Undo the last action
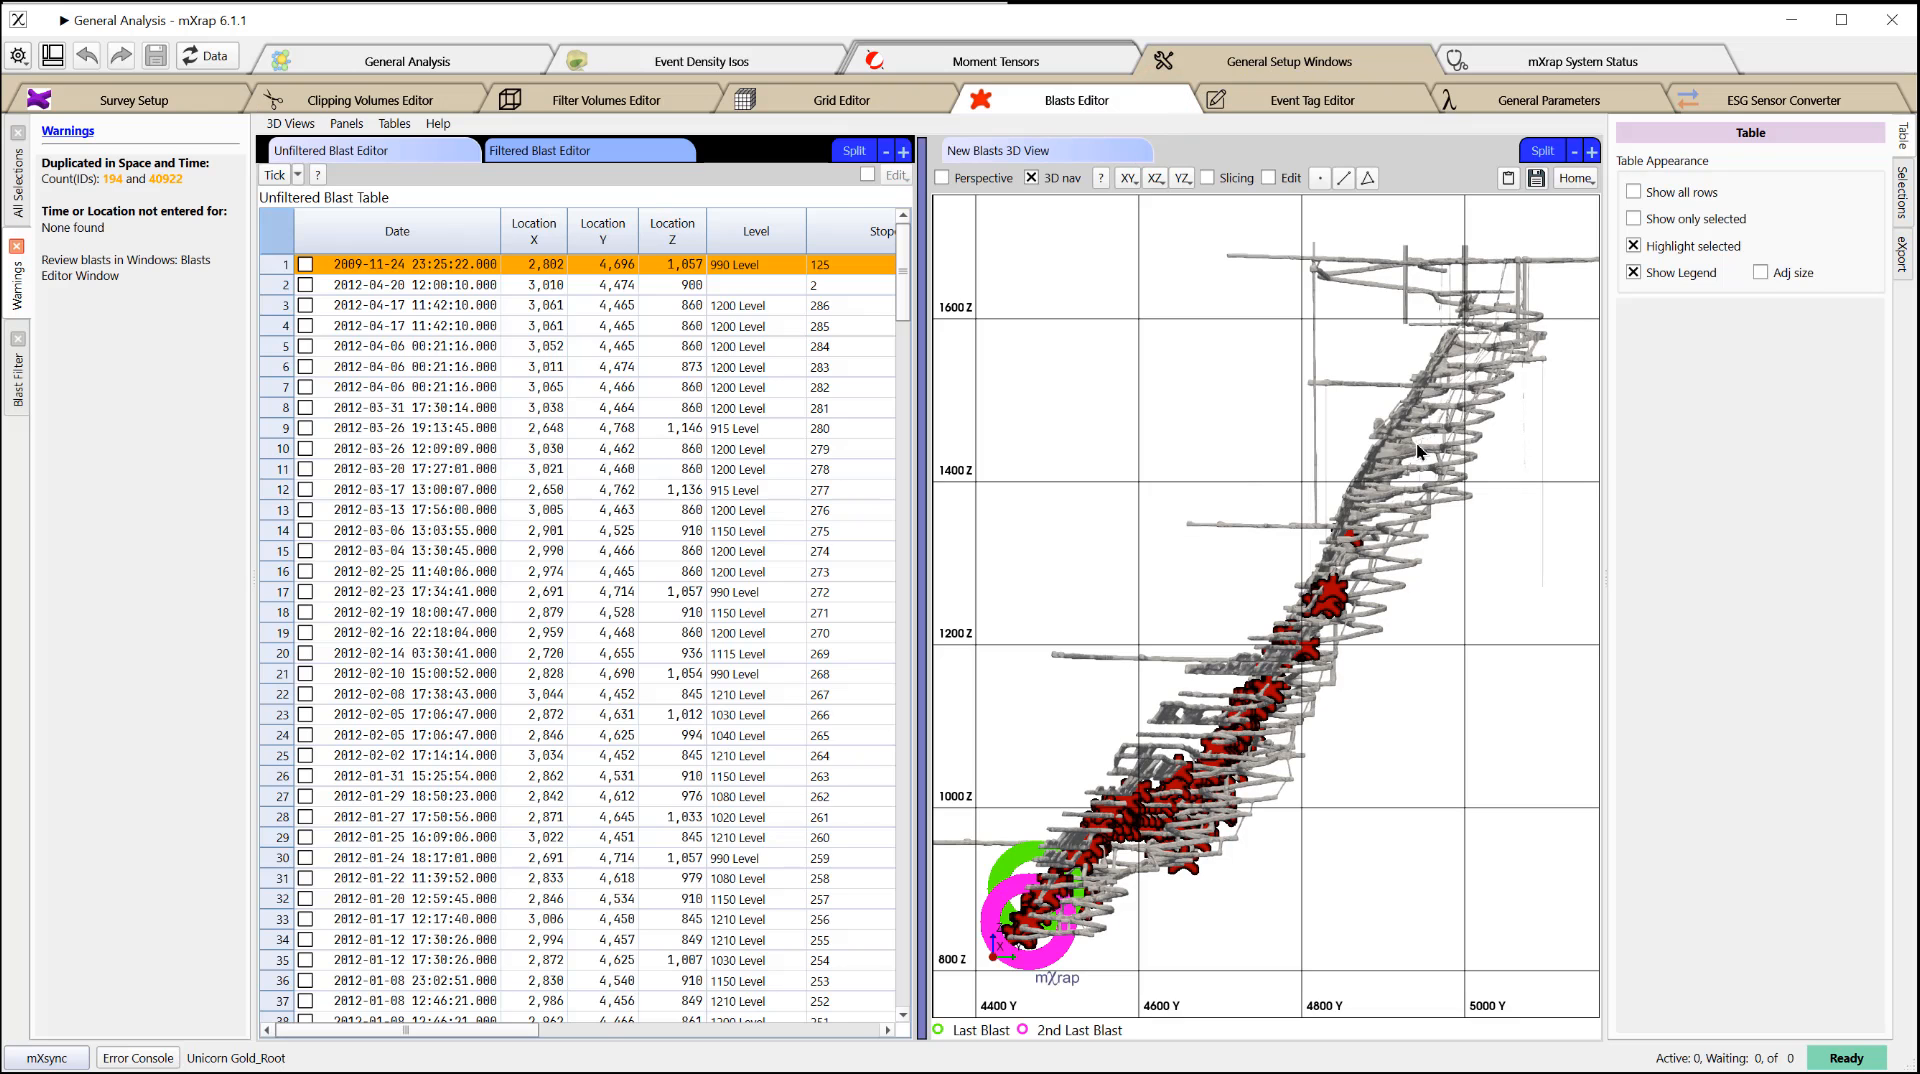This screenshot has height=1074, width=1920. click(x=87, y=56)
